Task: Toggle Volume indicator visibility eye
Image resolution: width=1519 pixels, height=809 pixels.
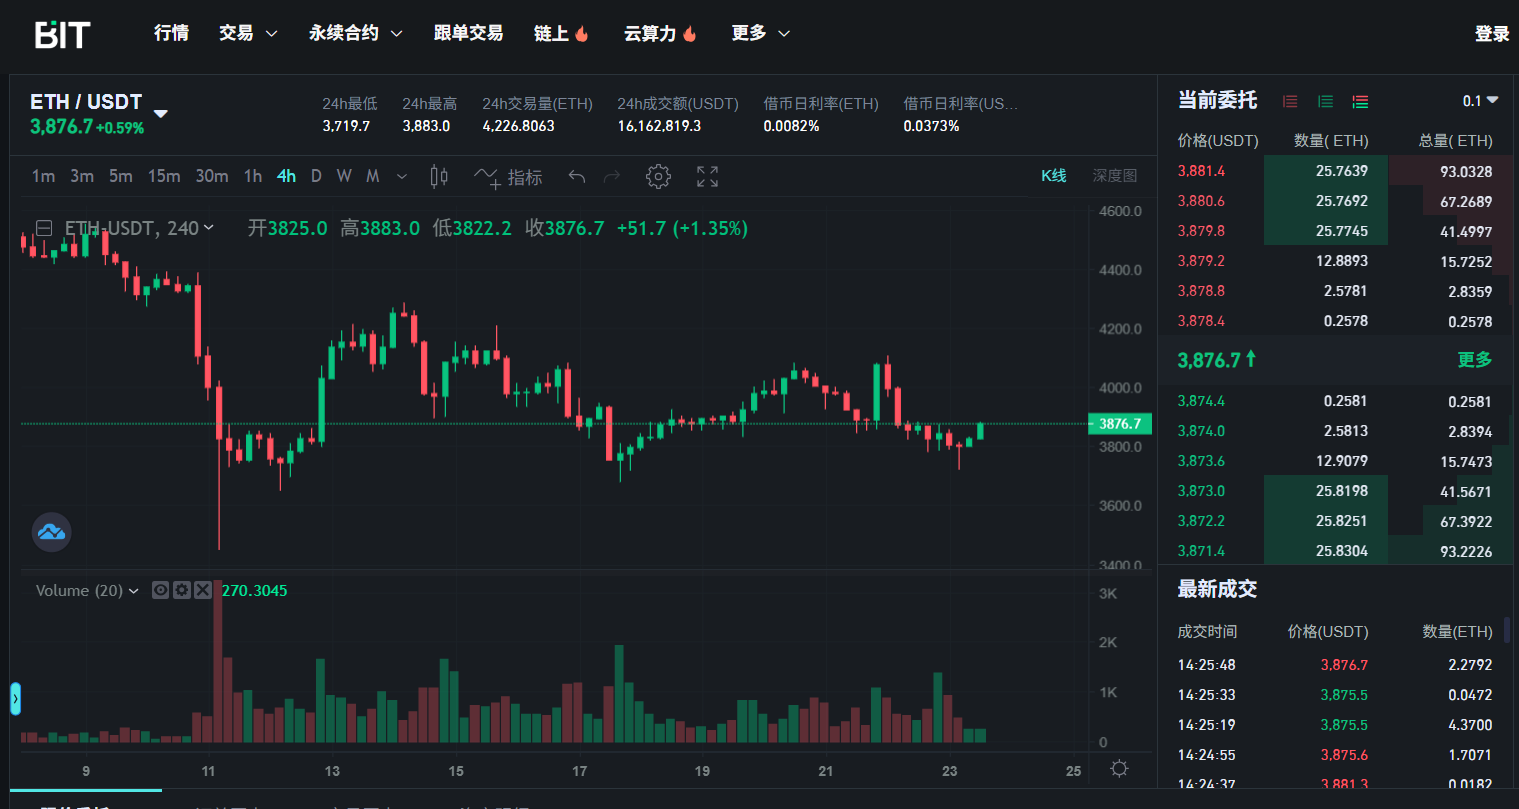Action: pos(160,590)
